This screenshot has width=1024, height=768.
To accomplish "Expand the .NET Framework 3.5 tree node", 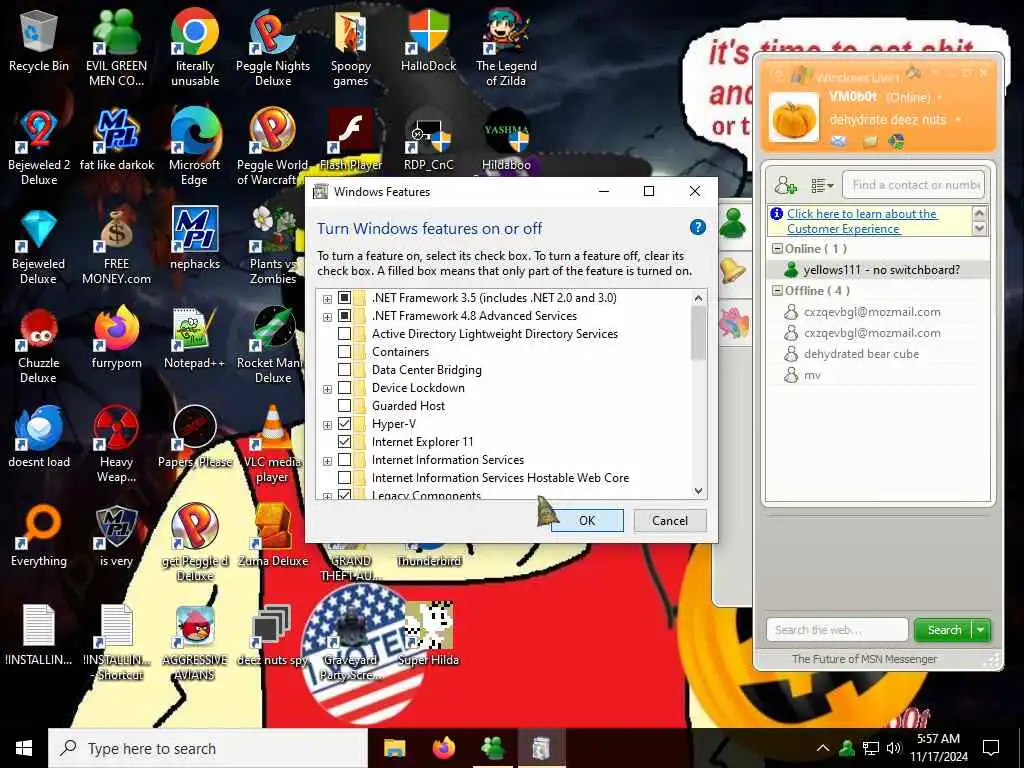I will pos(327,299).
